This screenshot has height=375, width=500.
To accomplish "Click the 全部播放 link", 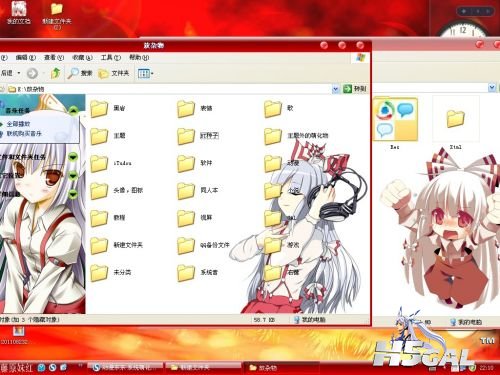I will [x=18, y=124].
